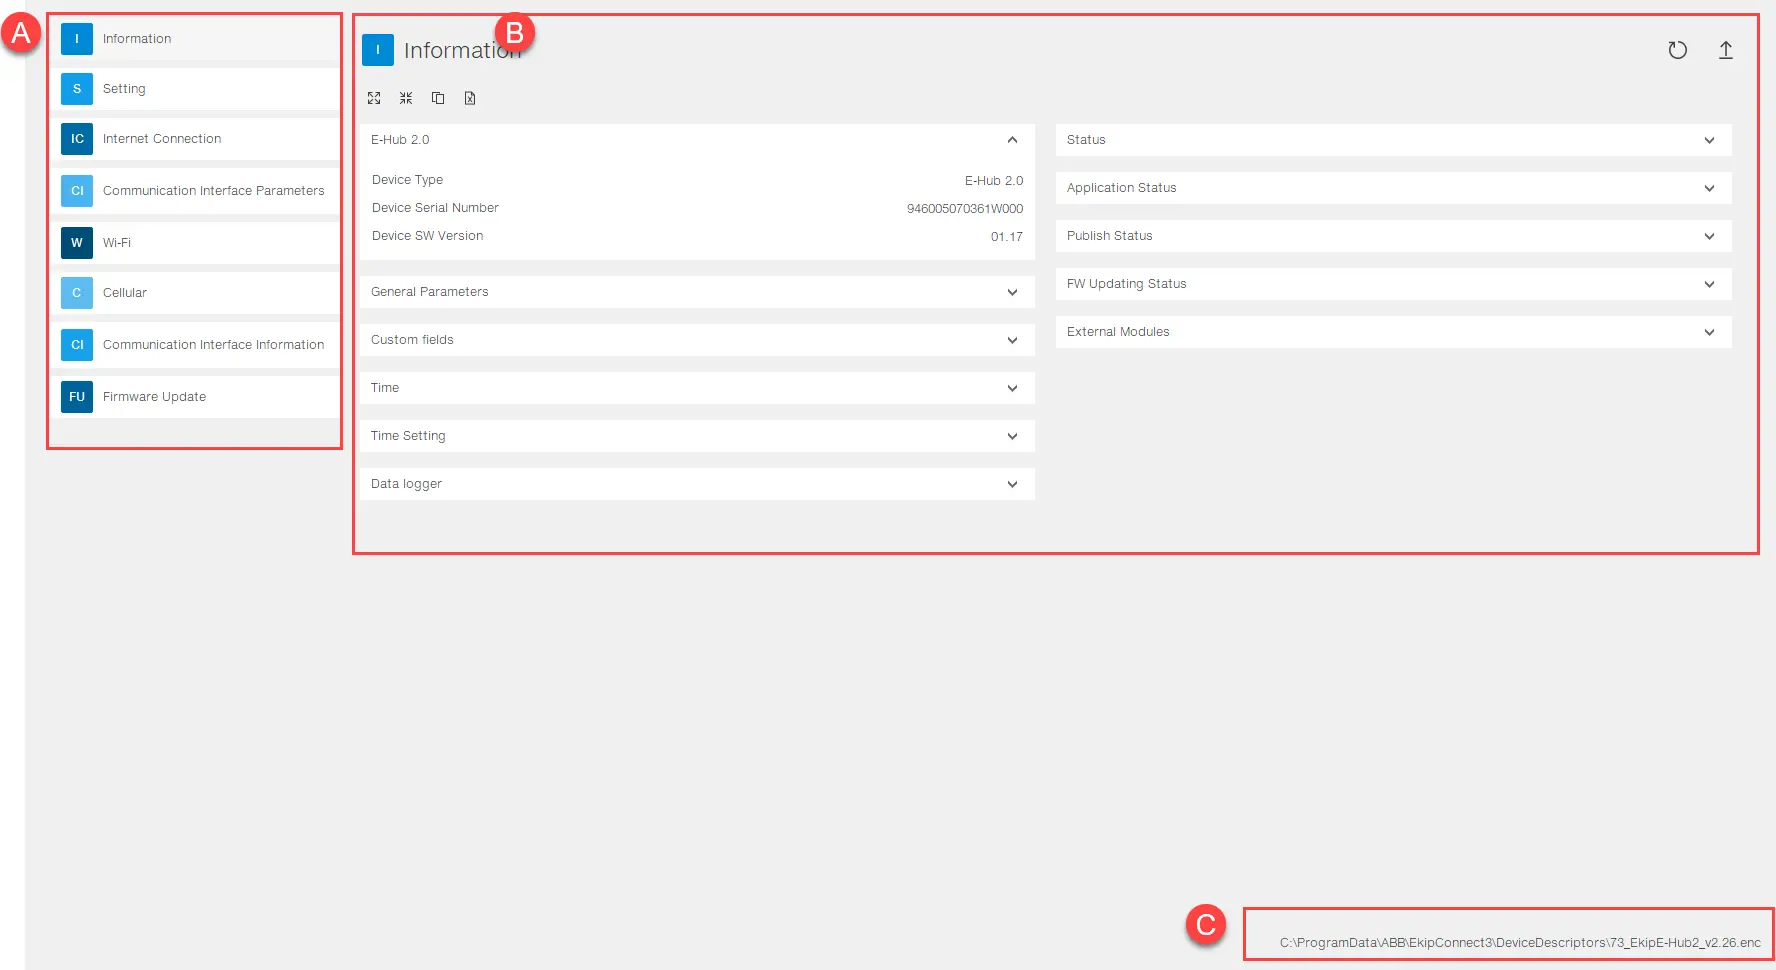The width and height of the screenshot is (1776, 970).
Task: Click the export to Excel icon
Action: pyautogui.click(x=470, y=98)
